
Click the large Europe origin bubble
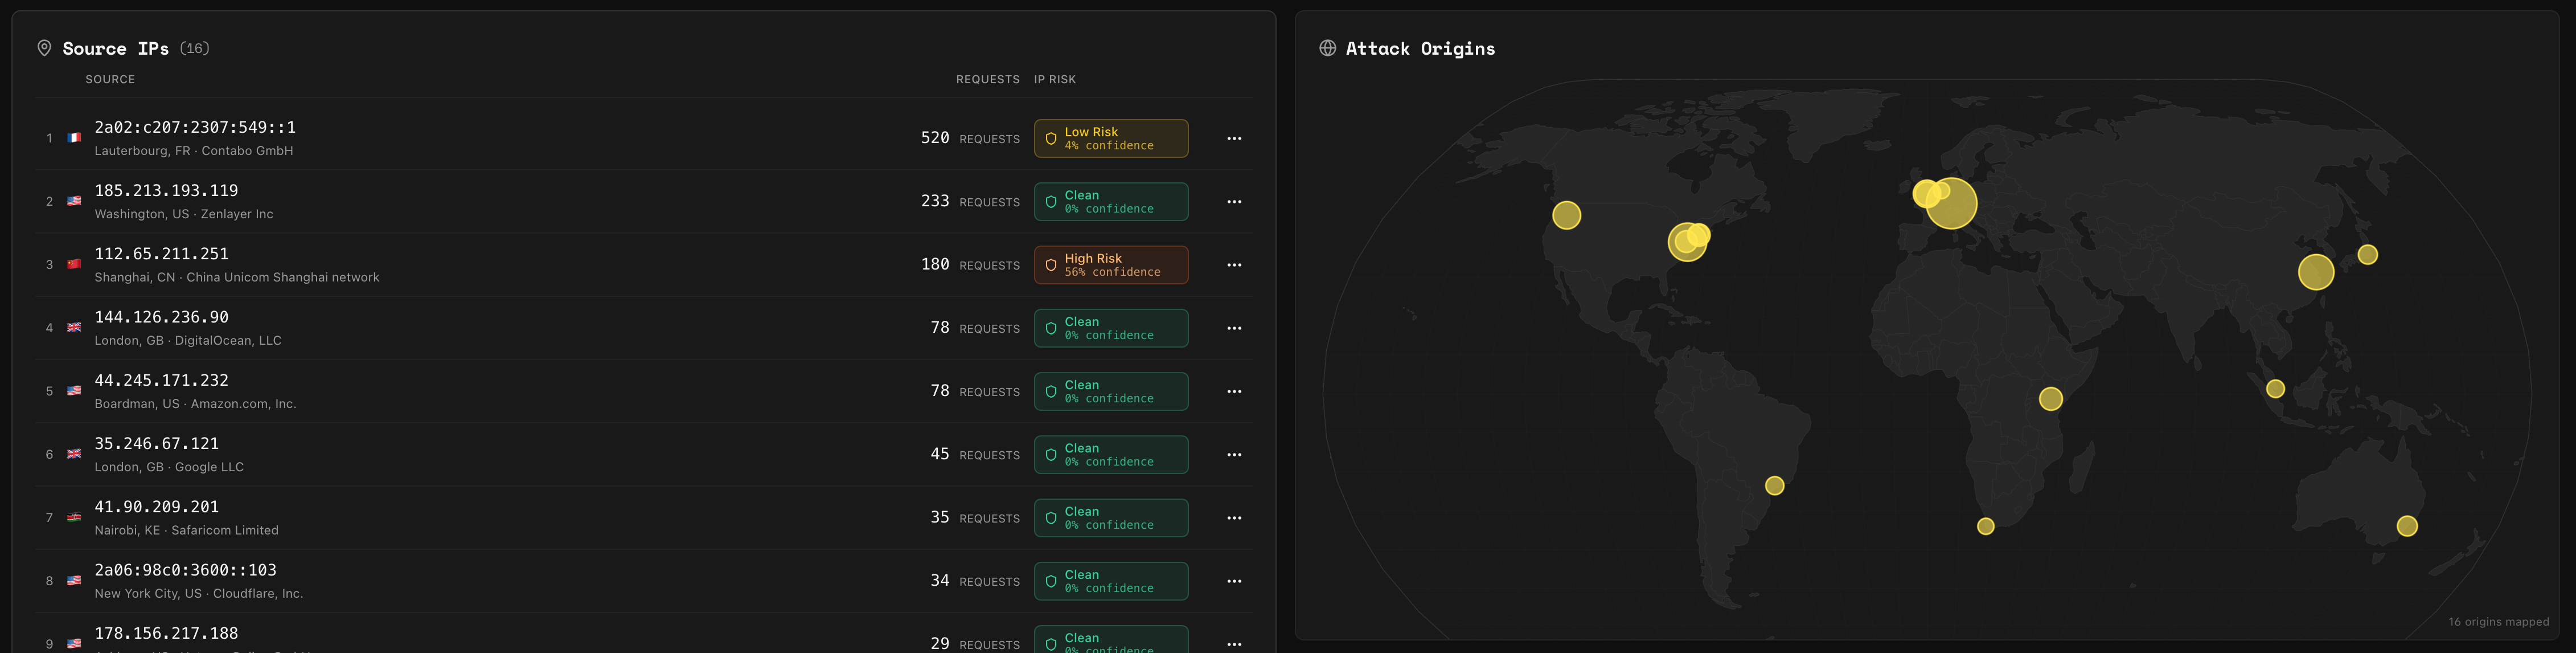[1951, 204]
